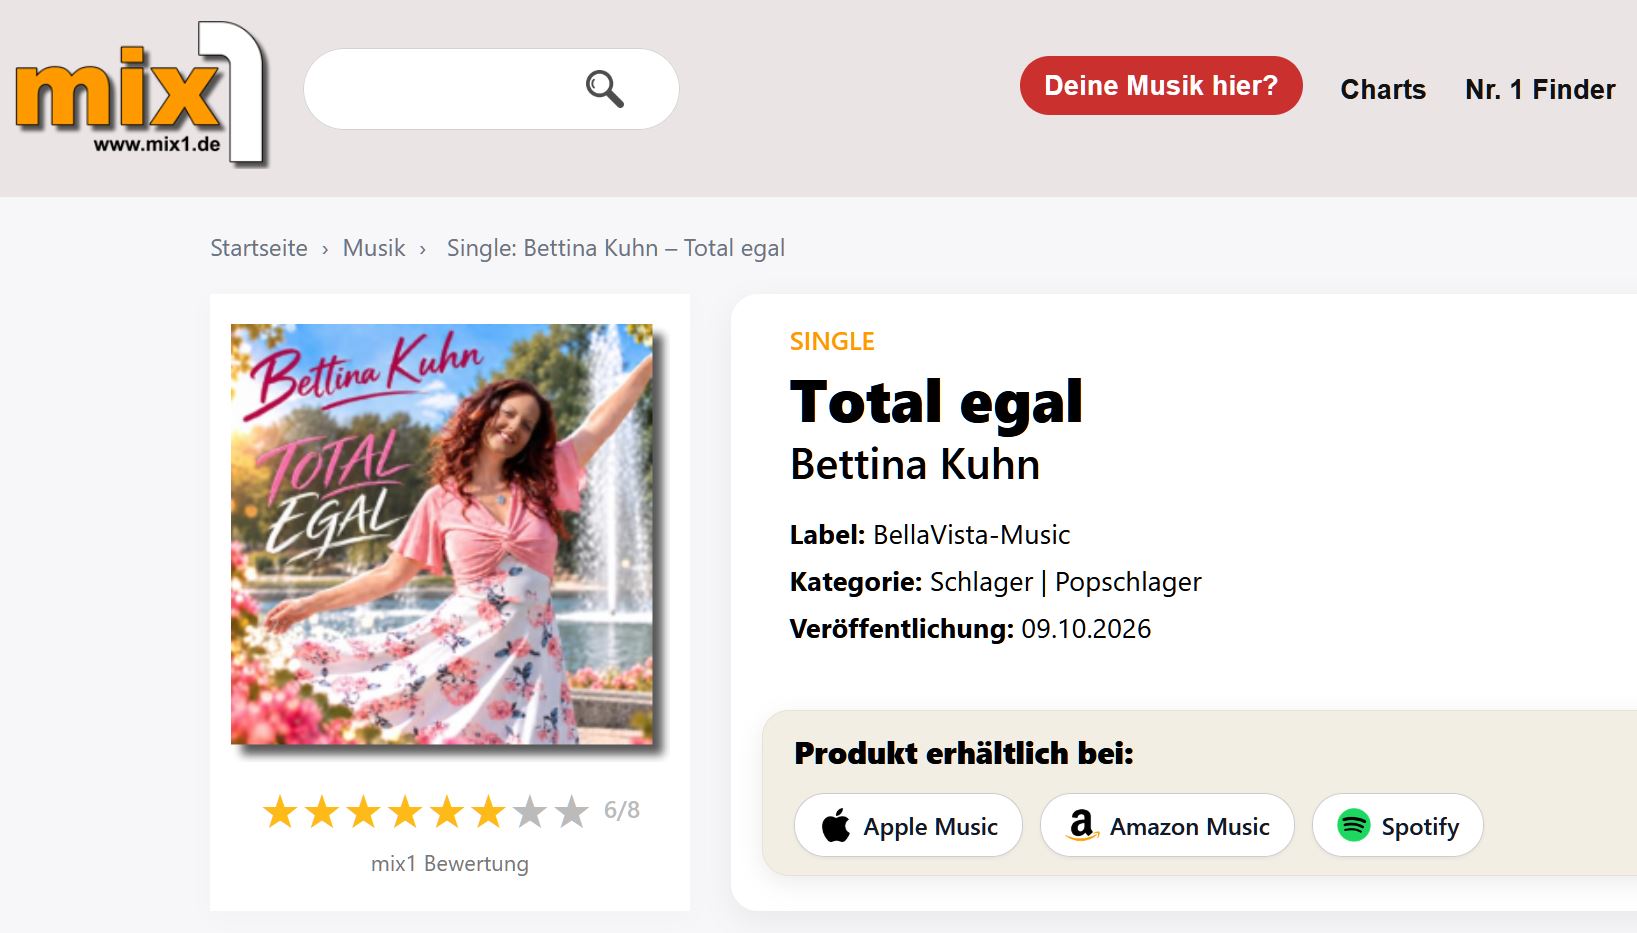Open the Amazon Music link button

point(1167,826)
